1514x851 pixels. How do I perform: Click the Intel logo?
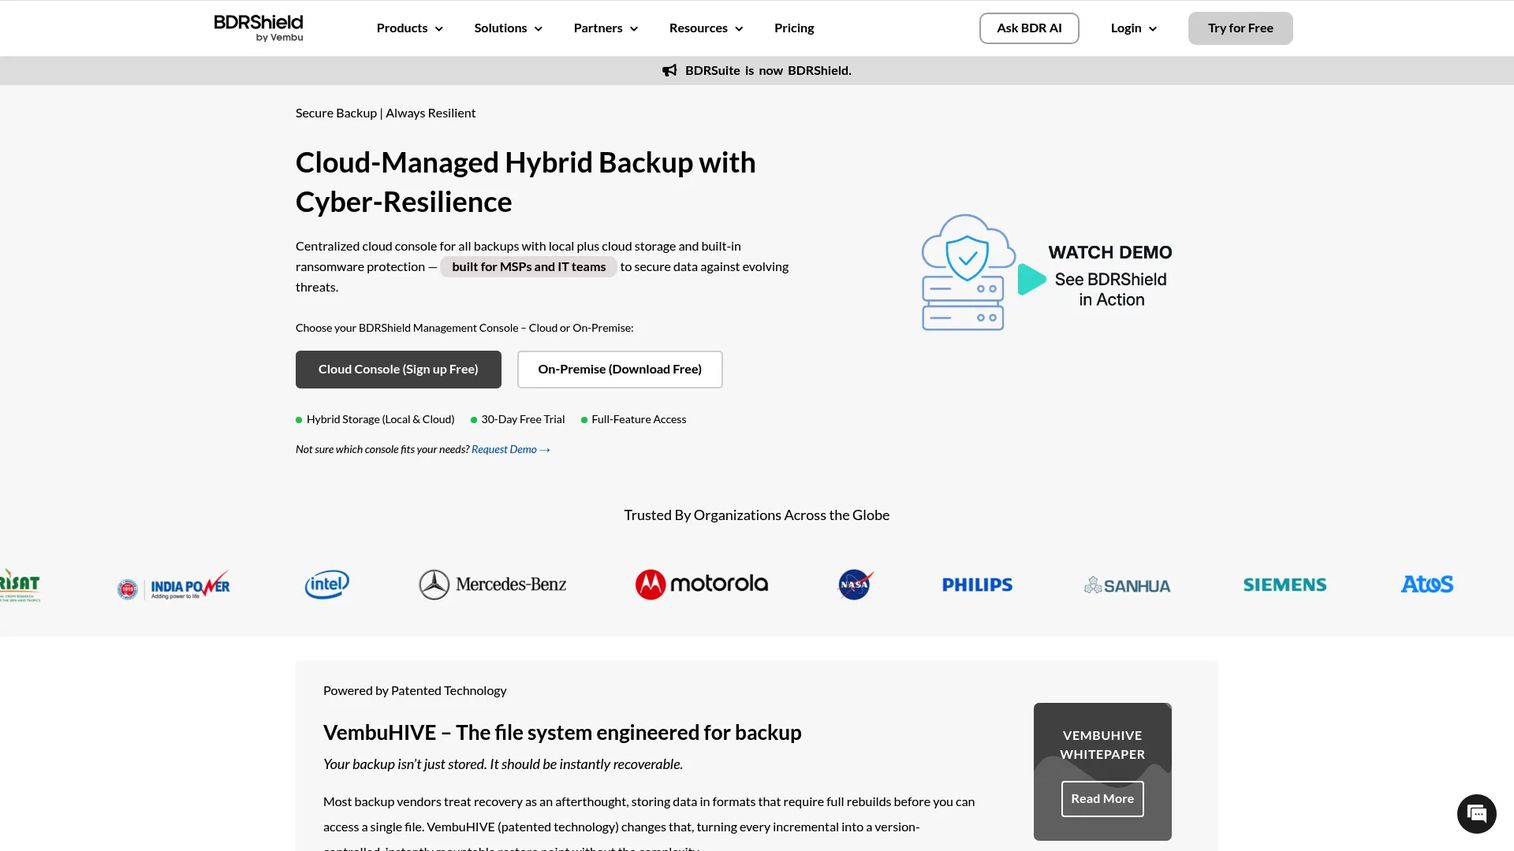coord(327,584)
